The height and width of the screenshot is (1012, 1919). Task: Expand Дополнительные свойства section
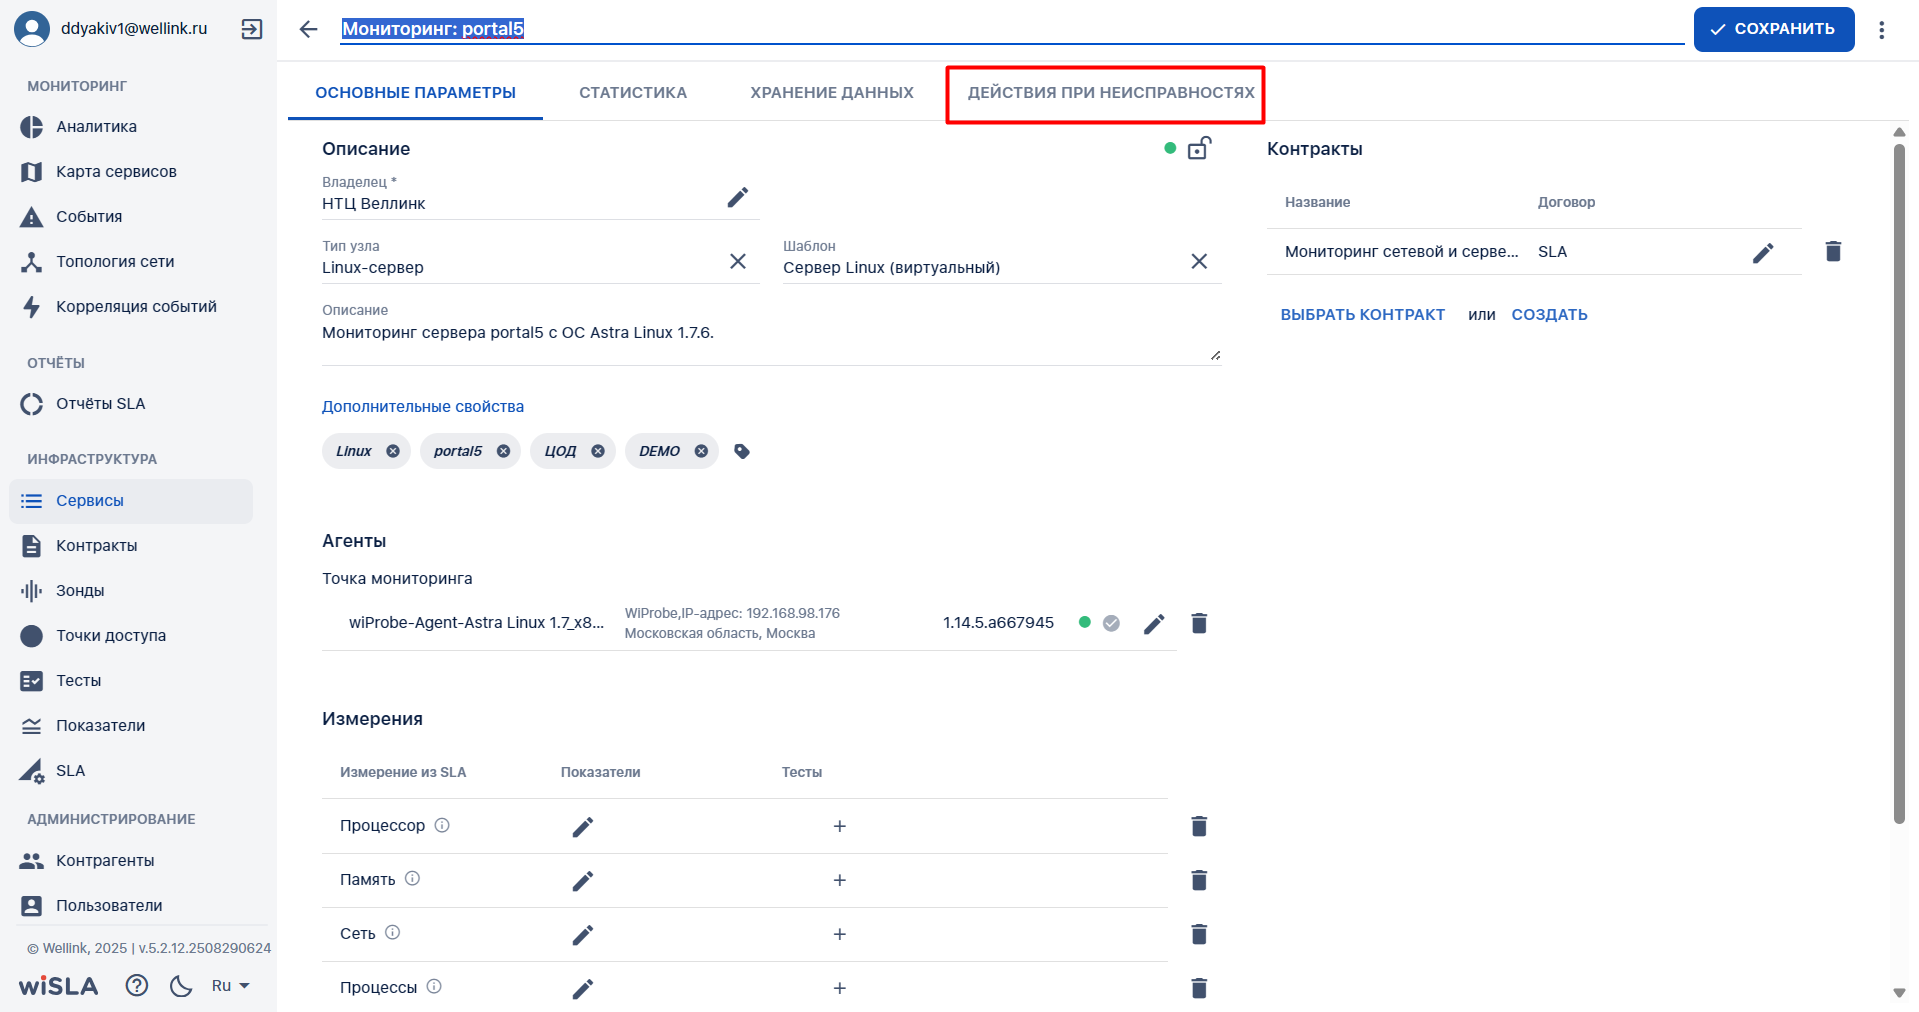423,406
